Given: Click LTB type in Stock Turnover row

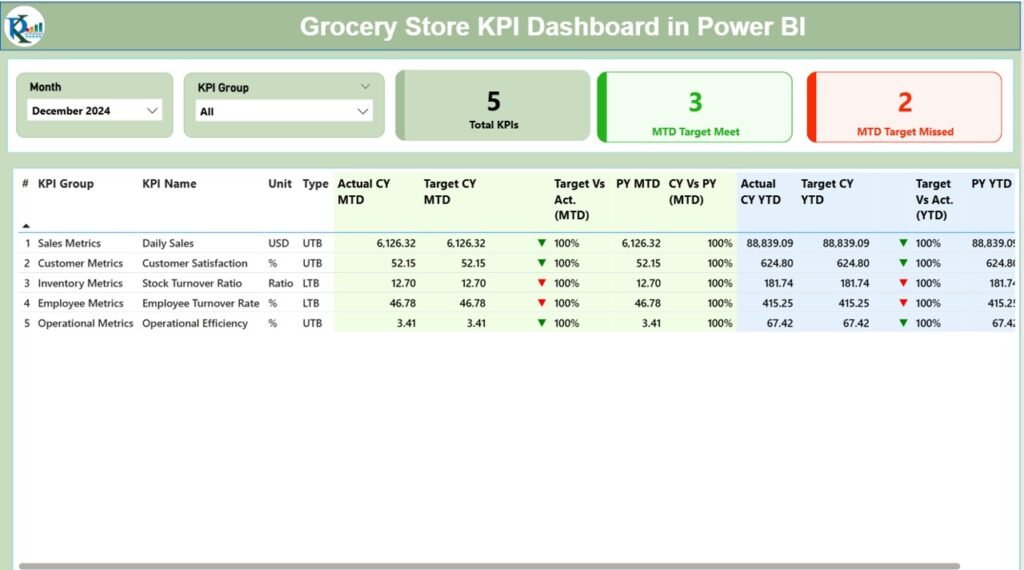Looking at the screenshot, I should 311,283.
